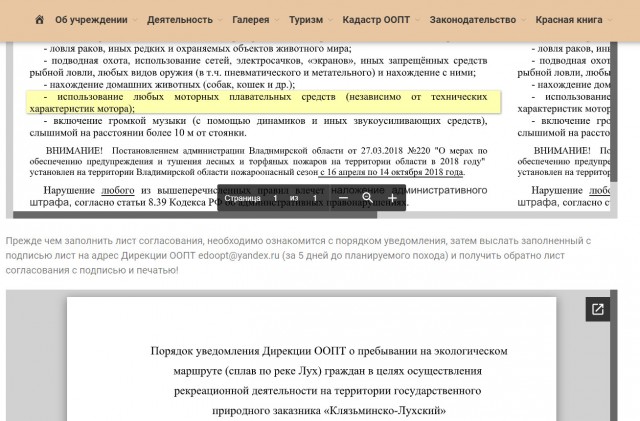Expand the Галерея dropdown arrow
The image size is (640, 421).
click(277, 20)
